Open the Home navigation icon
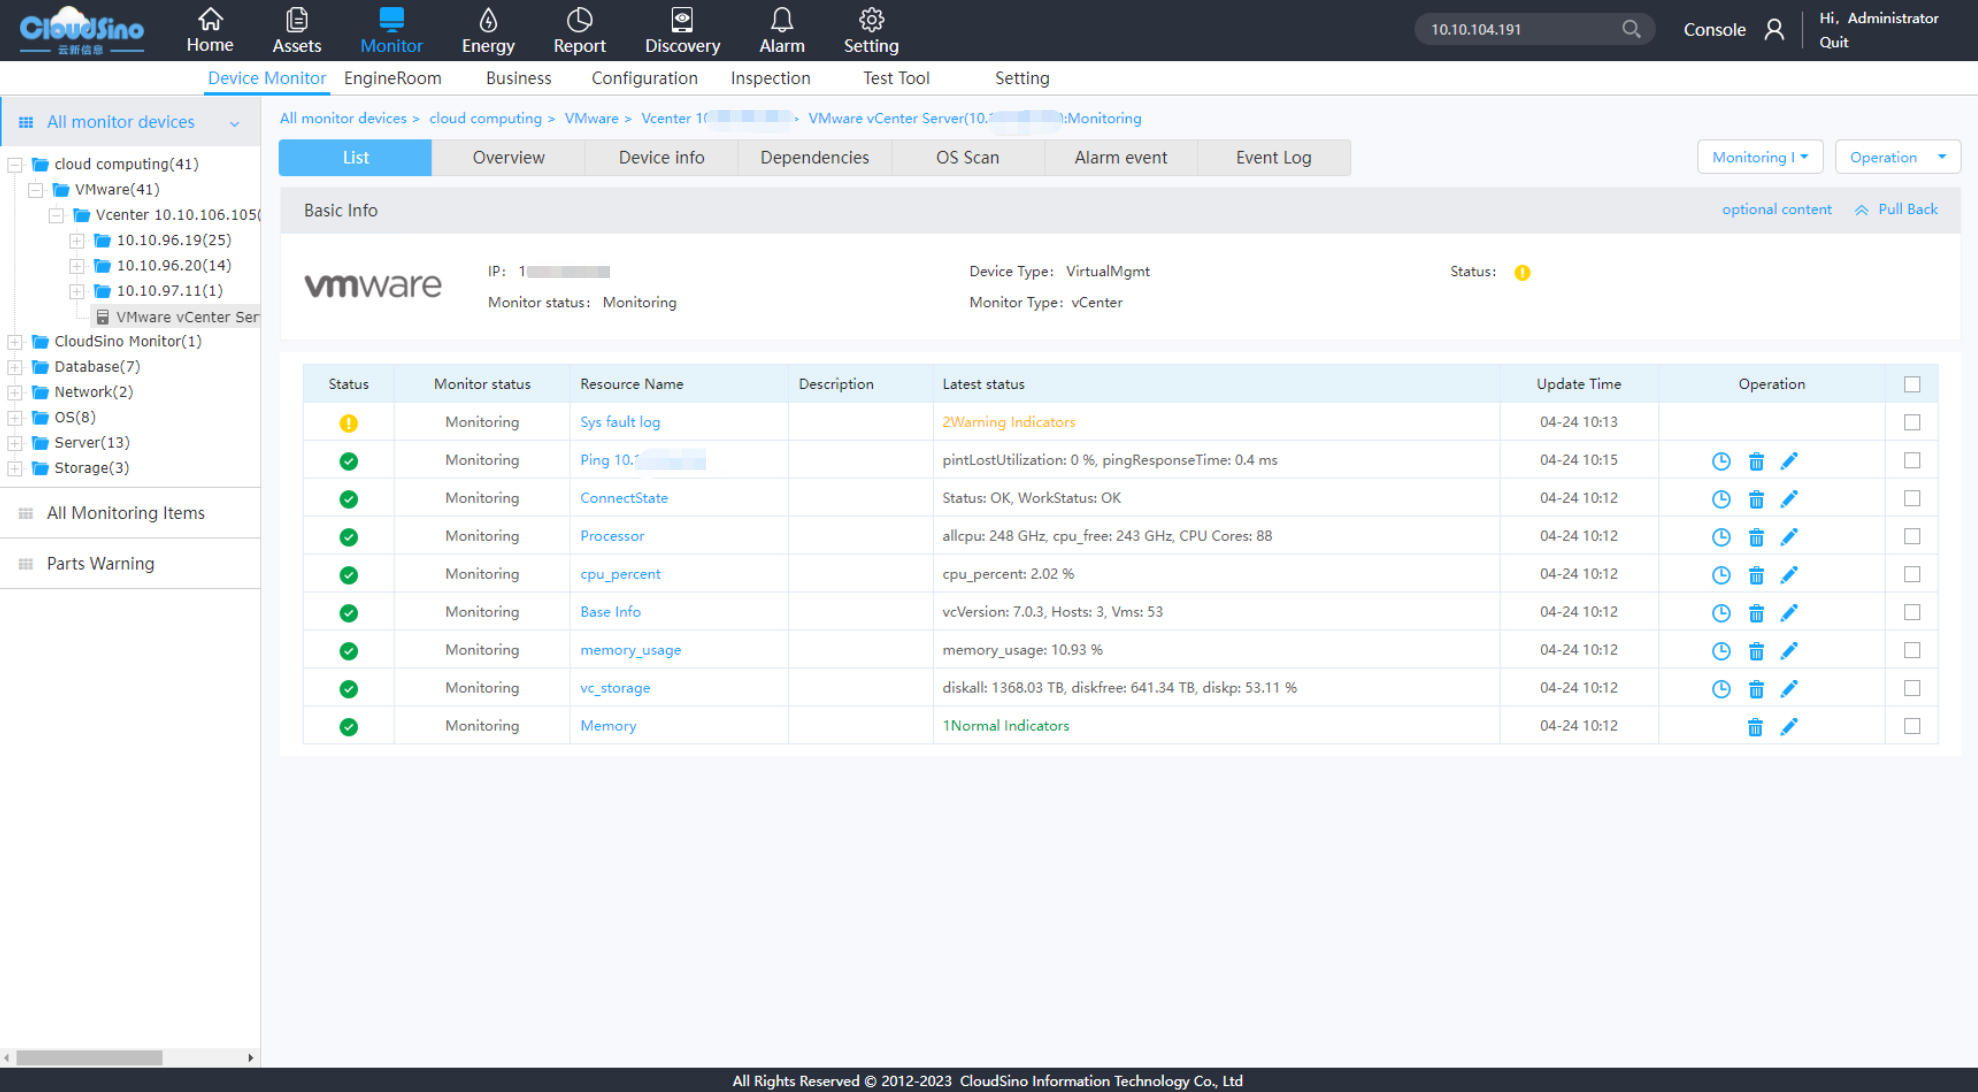 [210, 19]
